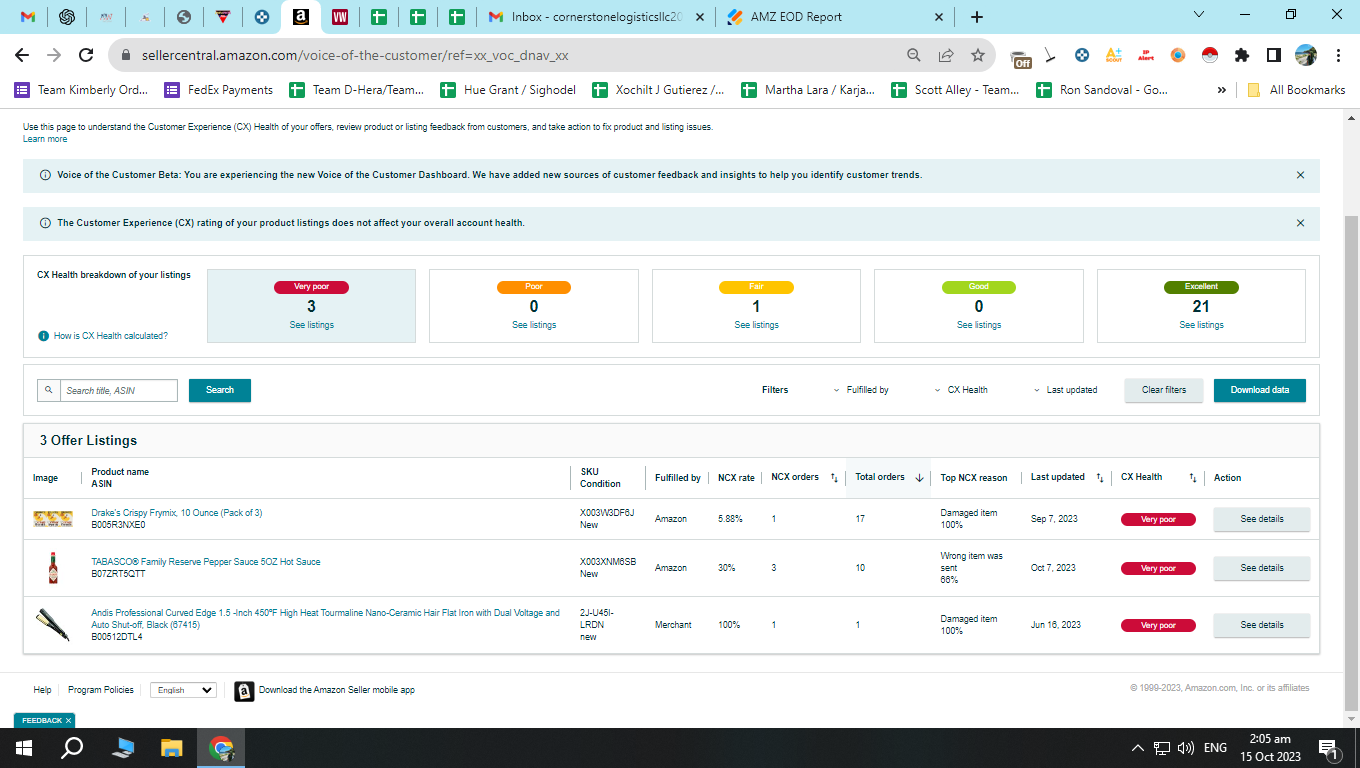Dismiss the Voice of the Customer Beta banner

tap(1300, 175)
